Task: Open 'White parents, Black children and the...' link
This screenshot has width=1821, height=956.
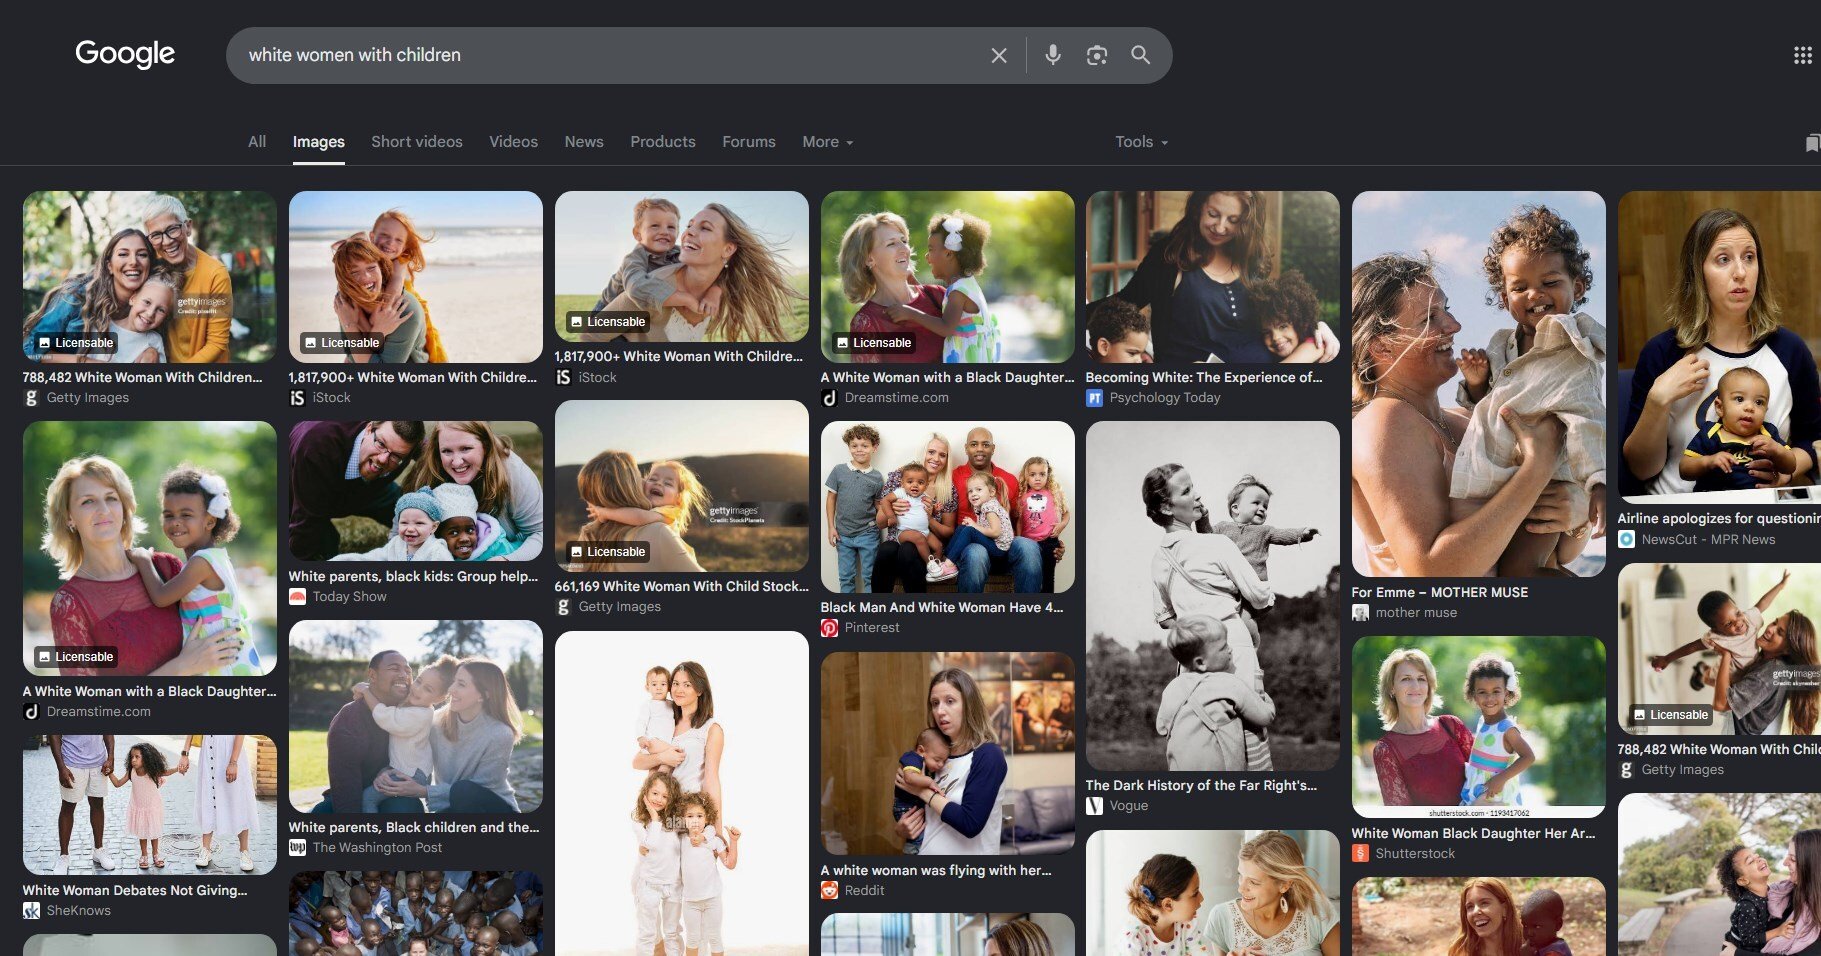Action: tap(414, 828)
